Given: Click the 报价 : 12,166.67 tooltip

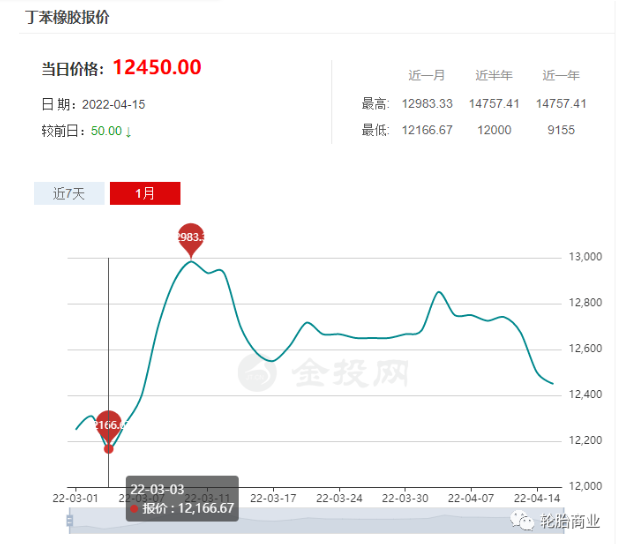Looking at the screenshot, I should (182, 499).
